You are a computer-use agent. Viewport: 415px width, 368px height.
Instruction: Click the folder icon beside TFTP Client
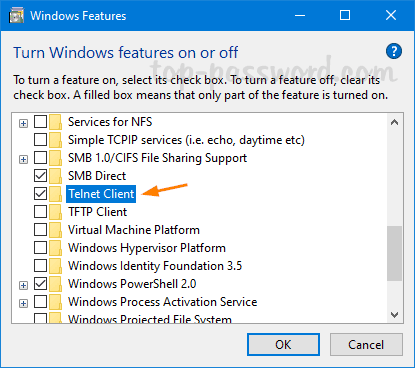(55, 212)
